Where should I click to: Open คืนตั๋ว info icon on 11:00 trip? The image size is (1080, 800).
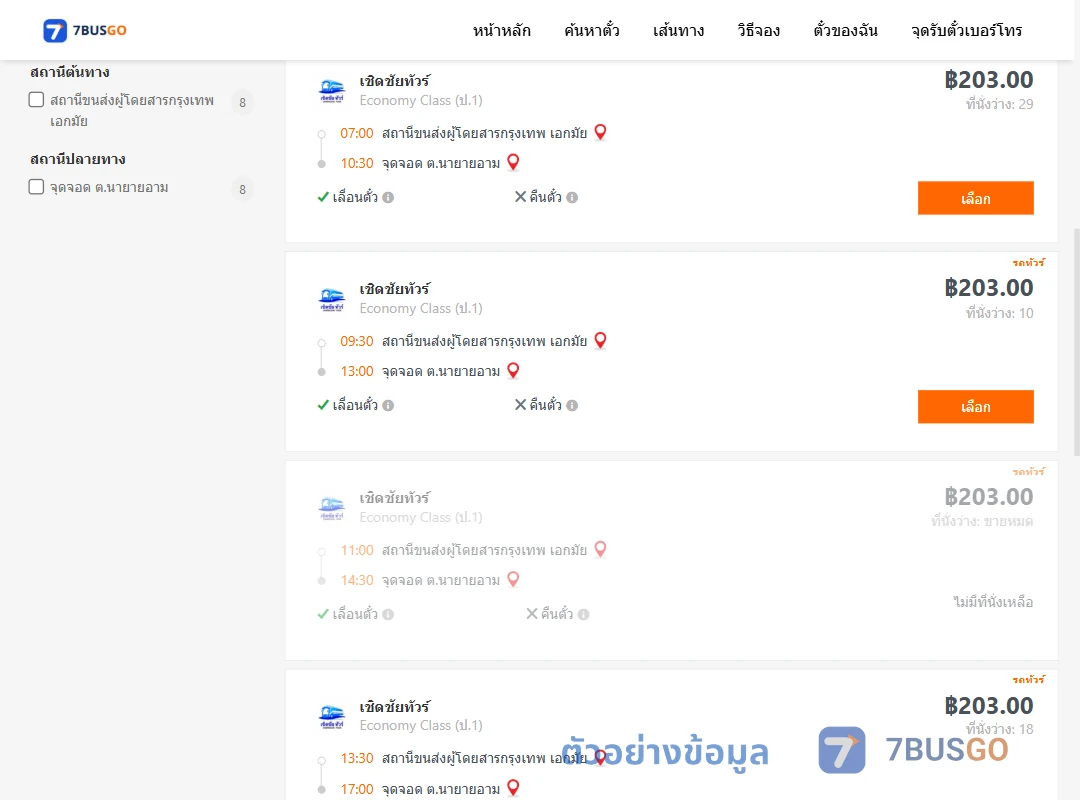tap(583, 615)
